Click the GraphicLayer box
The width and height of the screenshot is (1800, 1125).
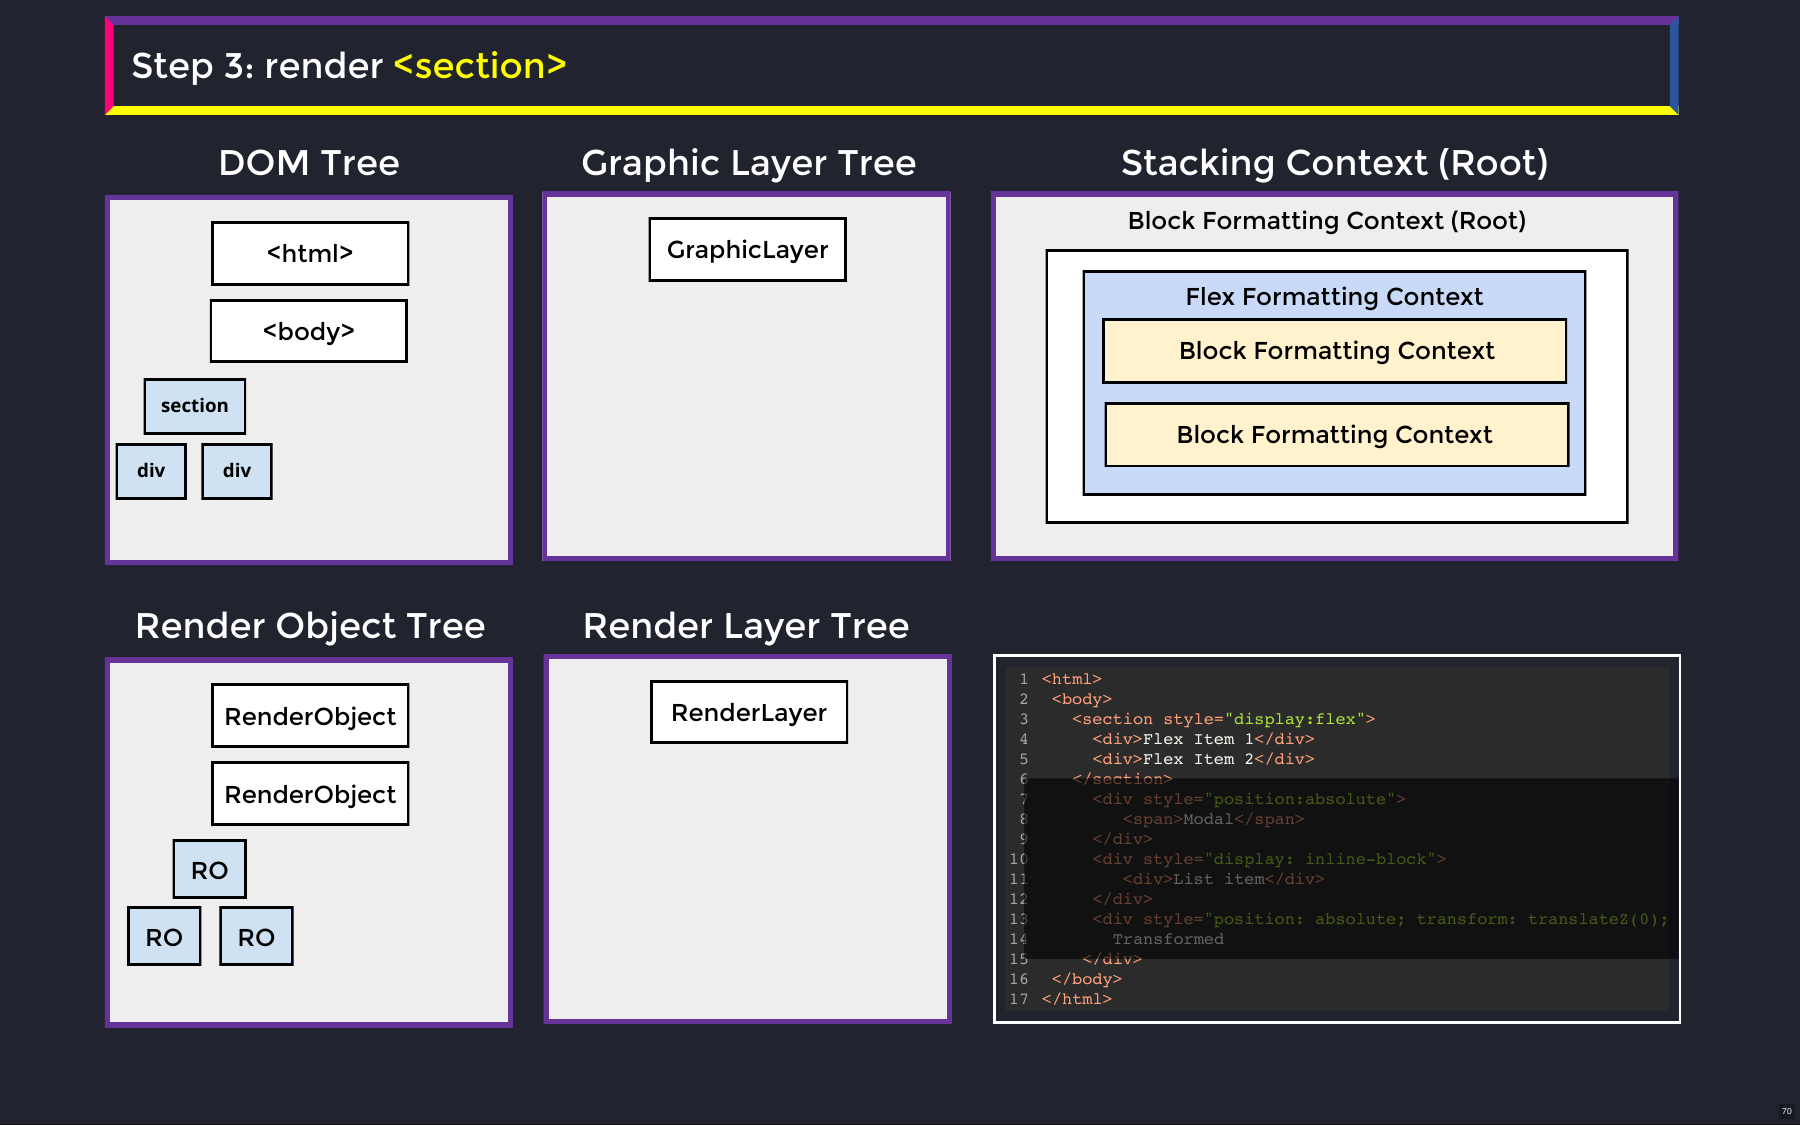click(x=748, y=249)
